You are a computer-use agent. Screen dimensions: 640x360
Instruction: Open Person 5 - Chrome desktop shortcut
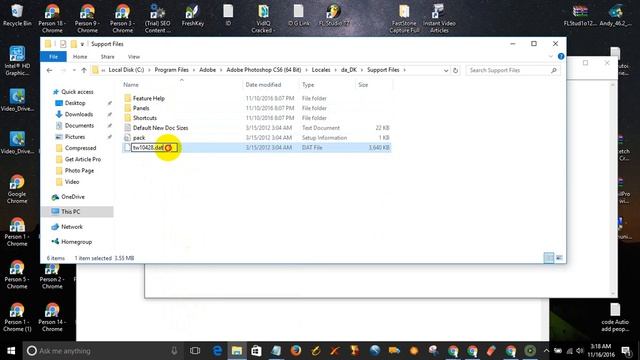17,274
